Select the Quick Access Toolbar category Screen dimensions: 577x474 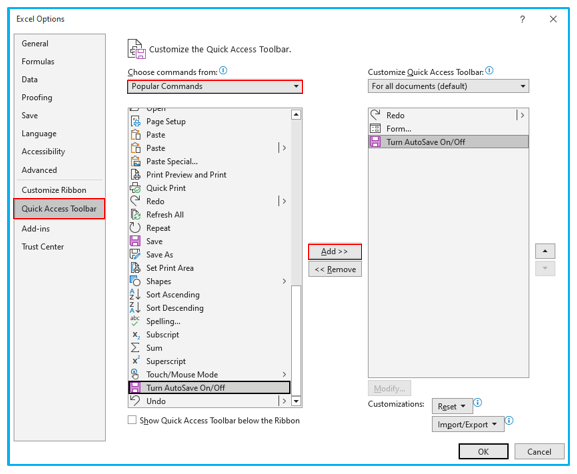click(x=59, y=209)
